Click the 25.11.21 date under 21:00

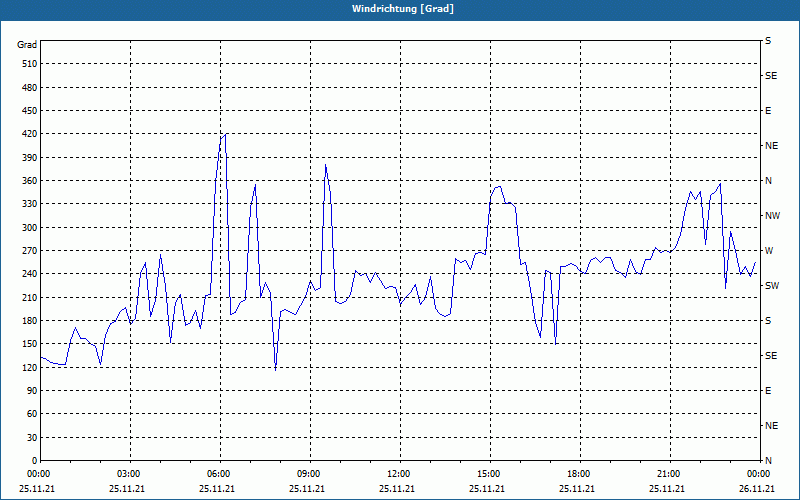pos(666,488)
